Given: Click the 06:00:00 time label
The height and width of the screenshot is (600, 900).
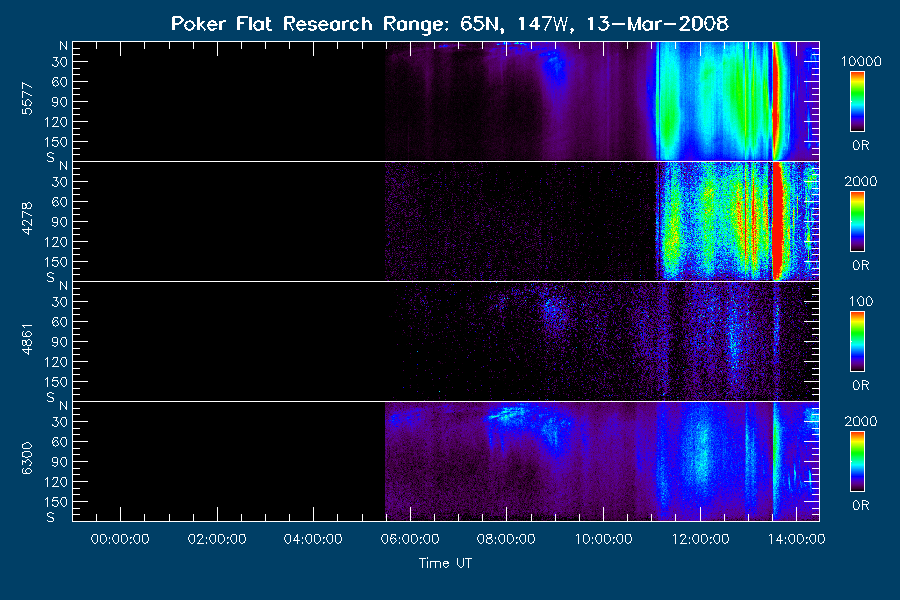Looking at the screenshot, I should click(x=410, y=539).
